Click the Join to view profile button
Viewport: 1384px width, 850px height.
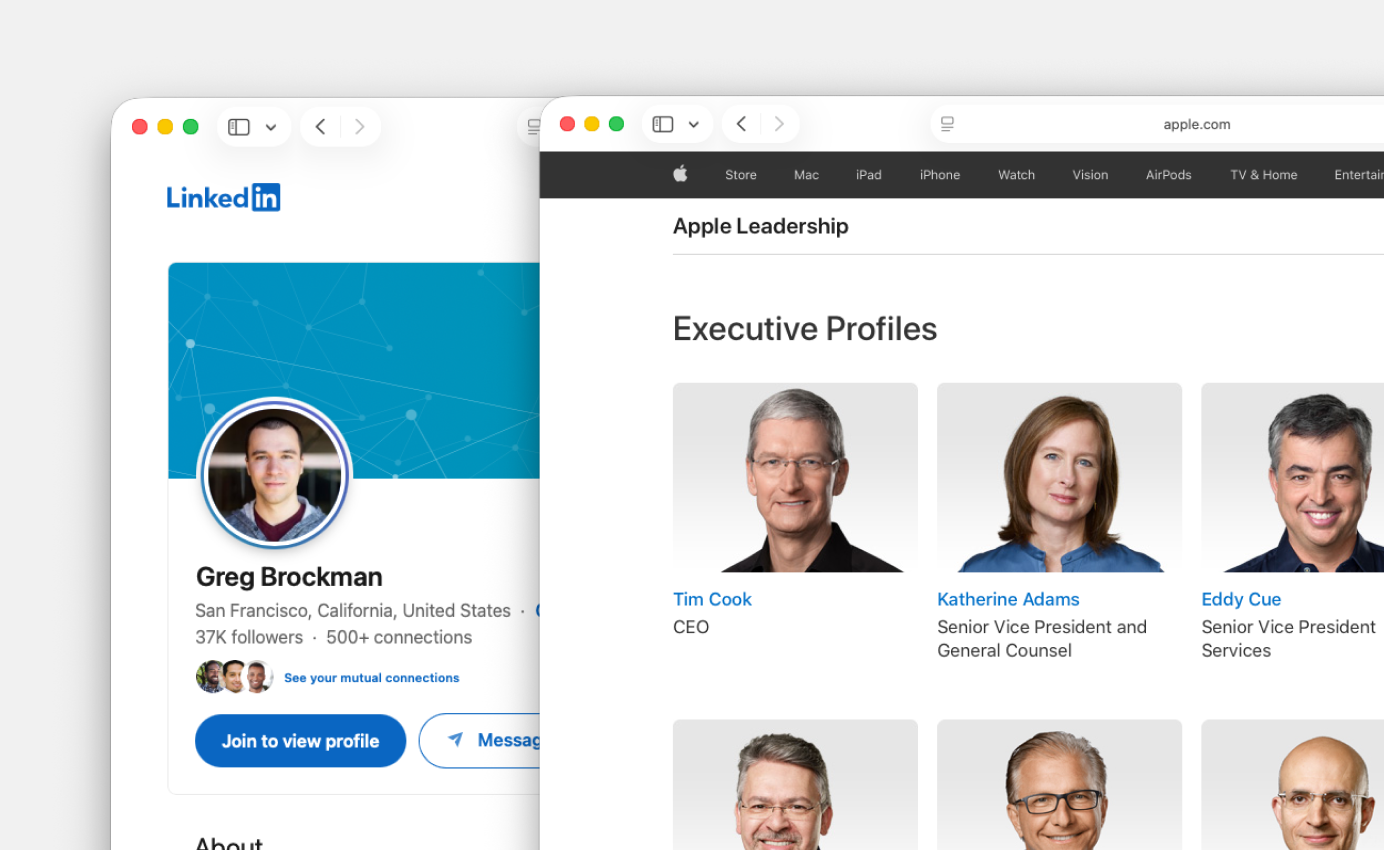point(300,741)
